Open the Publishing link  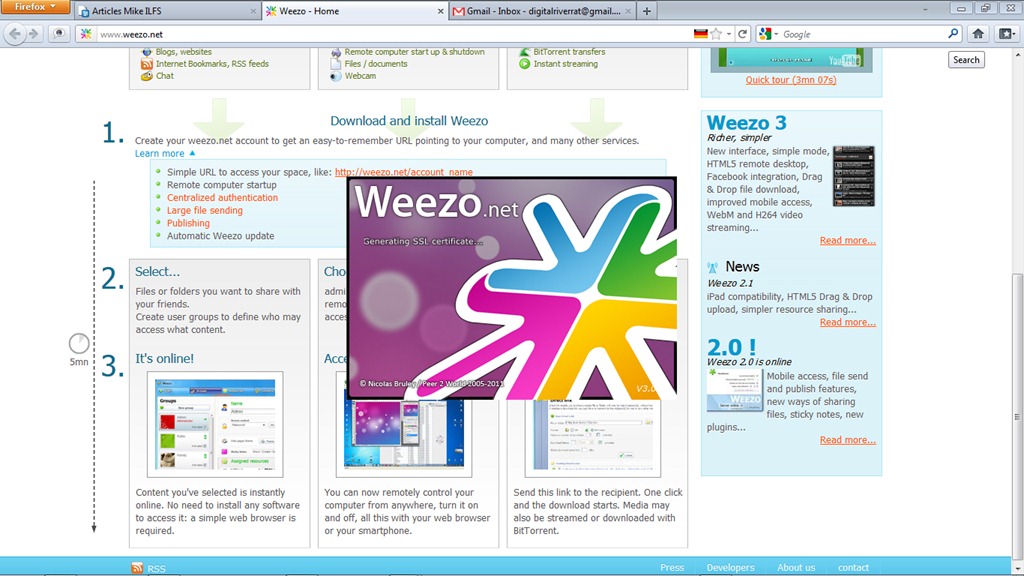(x=188, y=223)
